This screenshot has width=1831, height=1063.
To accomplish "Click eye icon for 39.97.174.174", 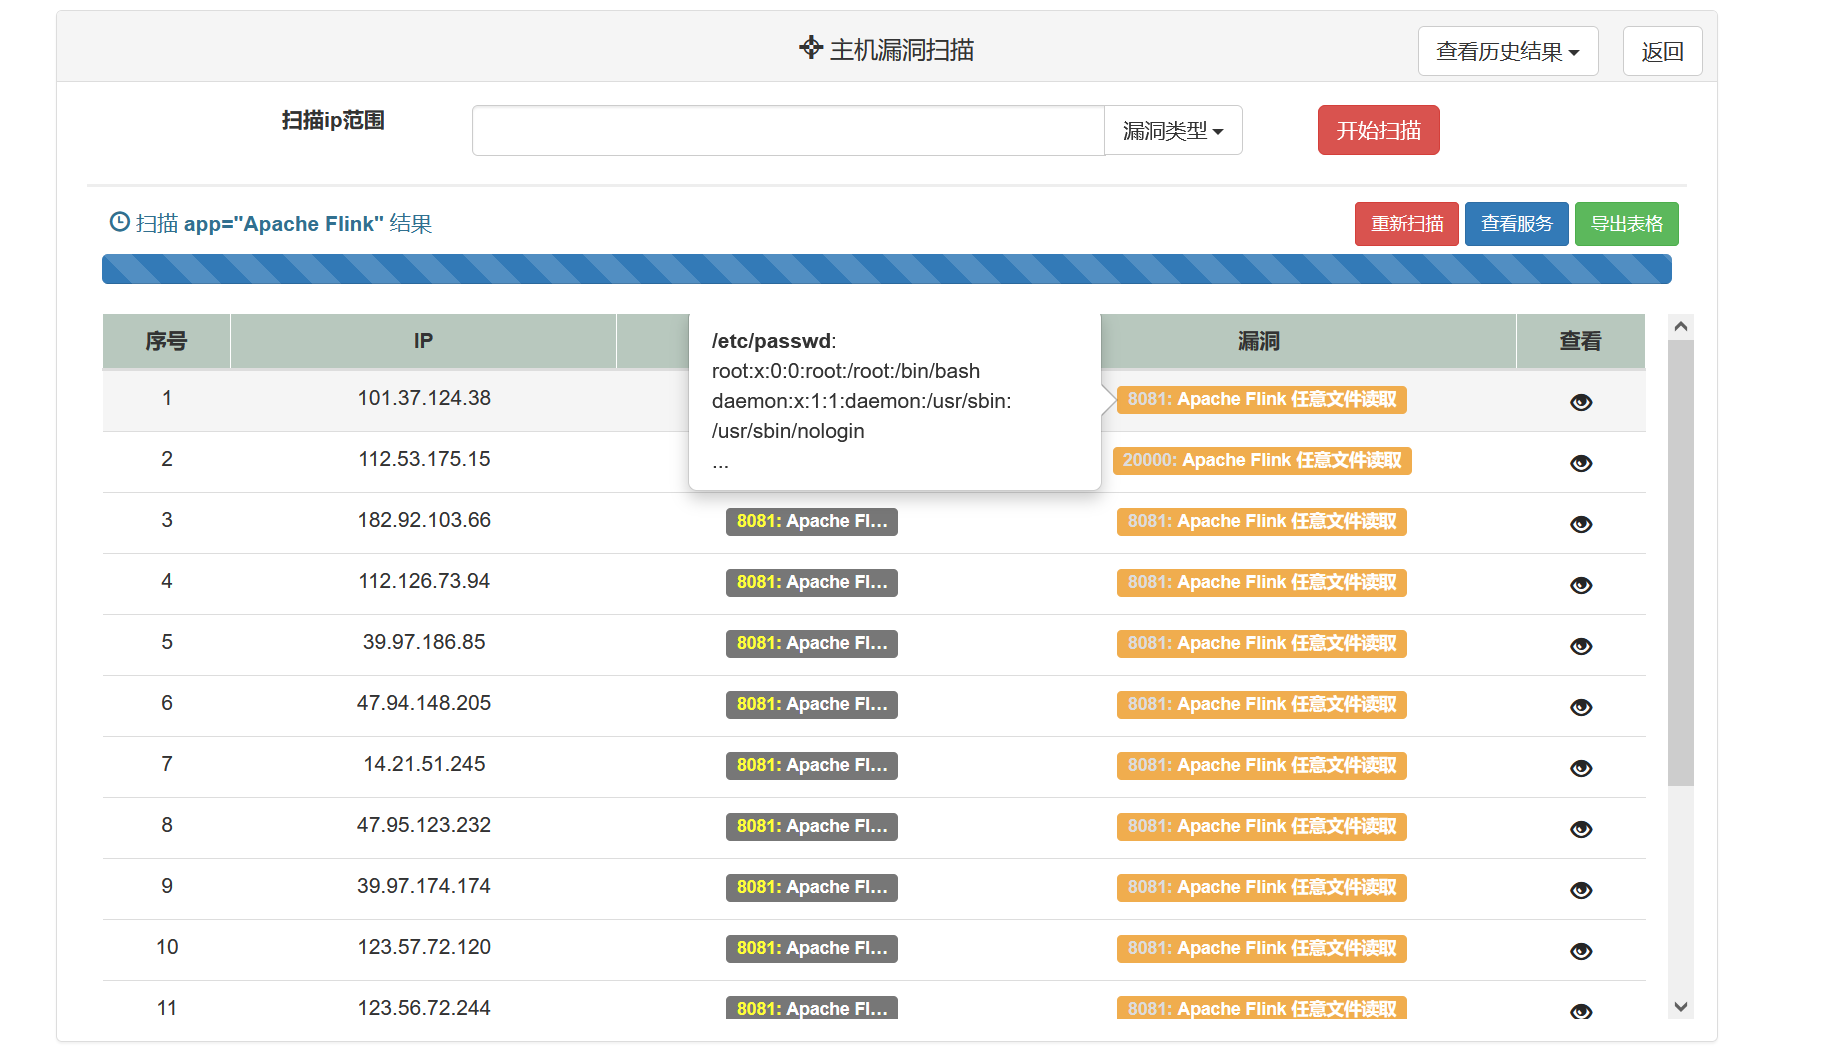I will pyautogui.click(x=1580, y=890).
